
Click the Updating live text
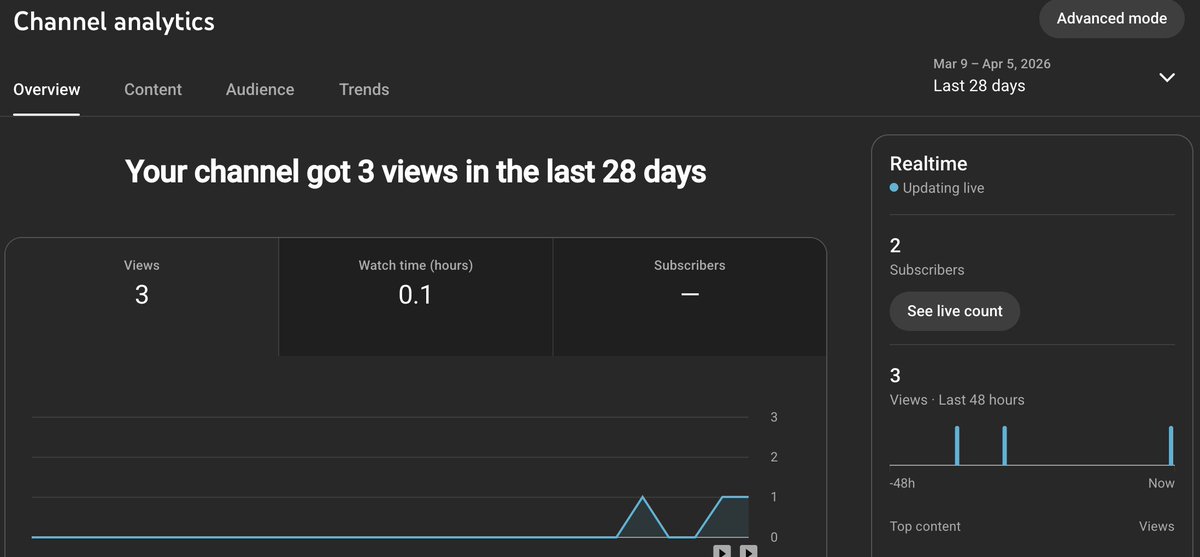(x=943, y=187)
